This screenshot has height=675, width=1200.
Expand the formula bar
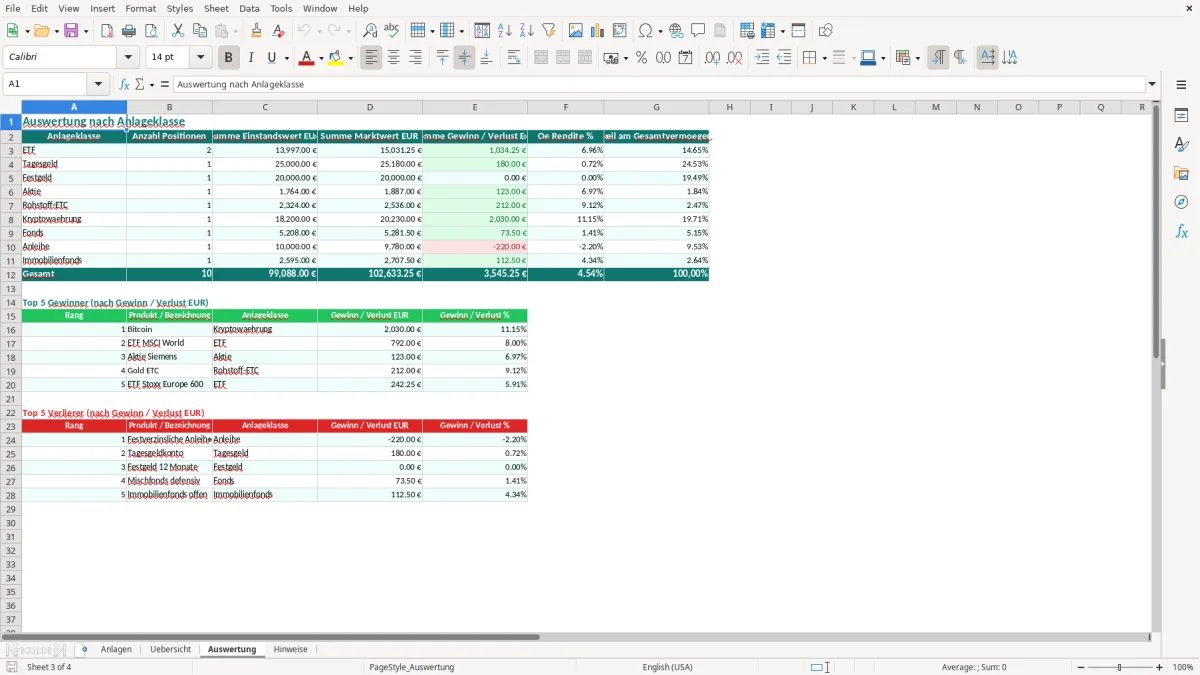pyautogui.click(x=1153, y=85)
